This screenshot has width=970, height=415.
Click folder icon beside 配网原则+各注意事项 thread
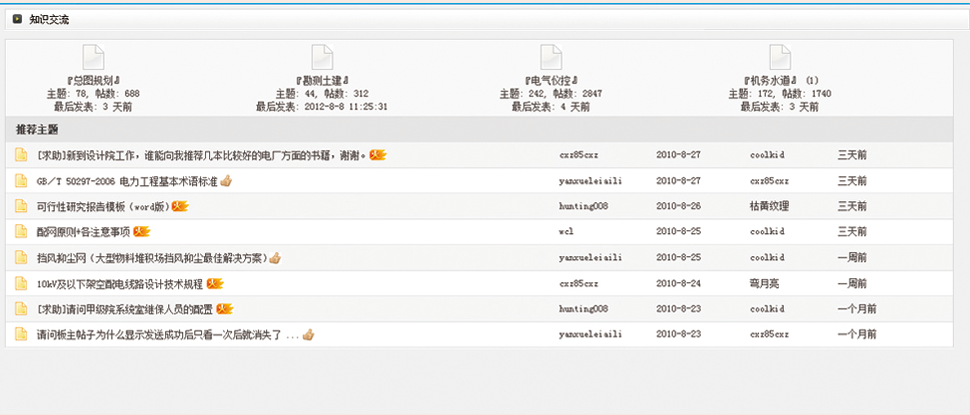coord(21,232)
